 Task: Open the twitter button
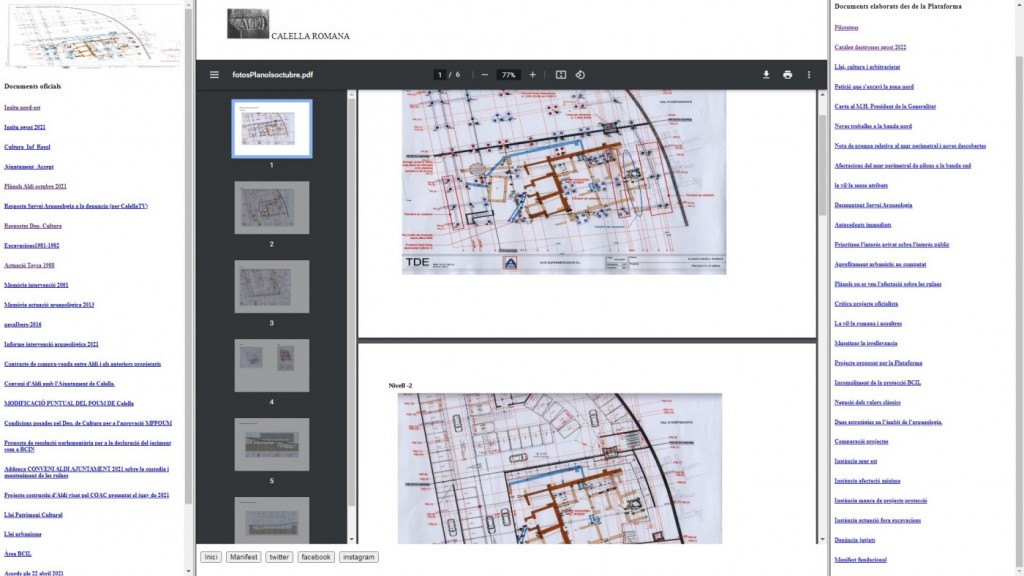tap(279, 557)
